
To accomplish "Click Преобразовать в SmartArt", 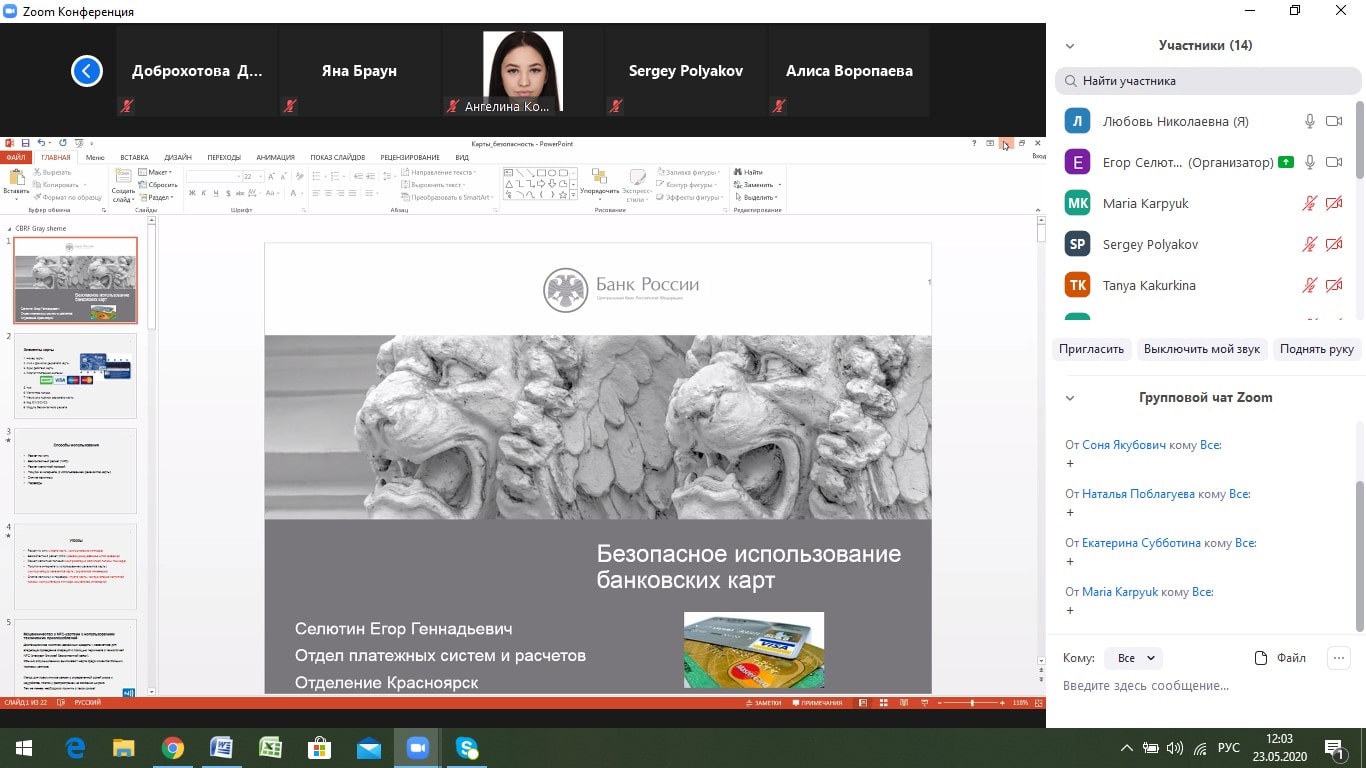I will (x=447, y=197).
